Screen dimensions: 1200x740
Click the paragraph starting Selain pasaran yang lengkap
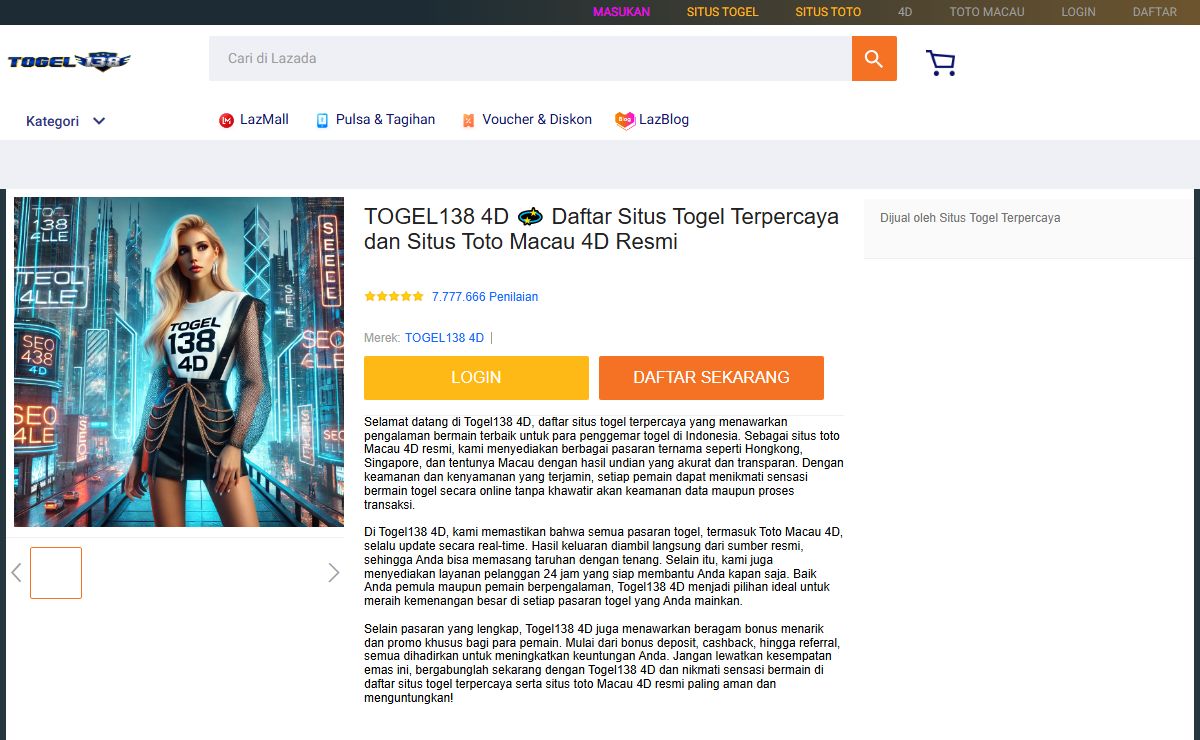(x=604, y=663)
